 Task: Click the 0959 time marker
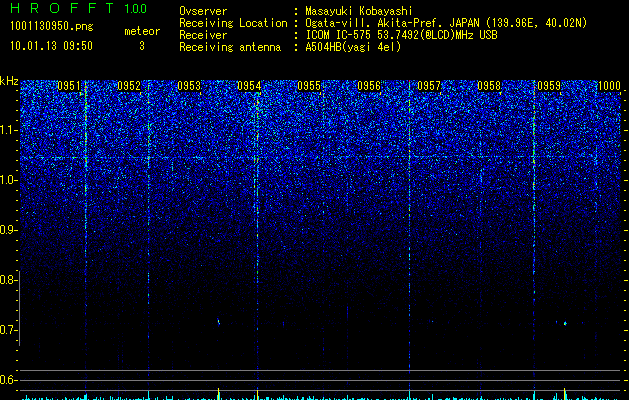click(549, 86)
